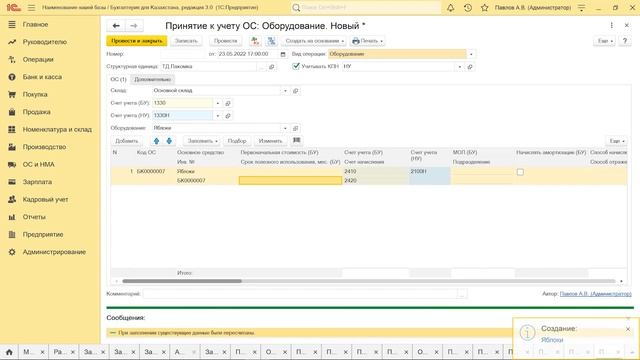Click the Записать button

click(186, 41)
